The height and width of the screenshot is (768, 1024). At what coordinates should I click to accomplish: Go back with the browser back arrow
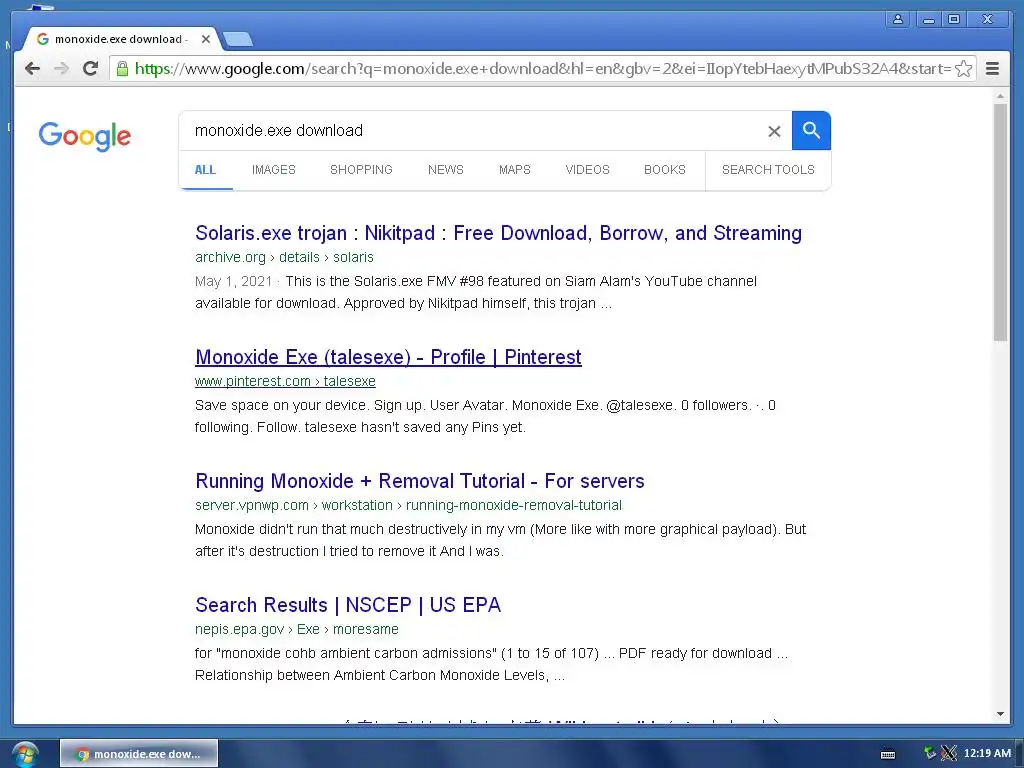coord(32,69)
